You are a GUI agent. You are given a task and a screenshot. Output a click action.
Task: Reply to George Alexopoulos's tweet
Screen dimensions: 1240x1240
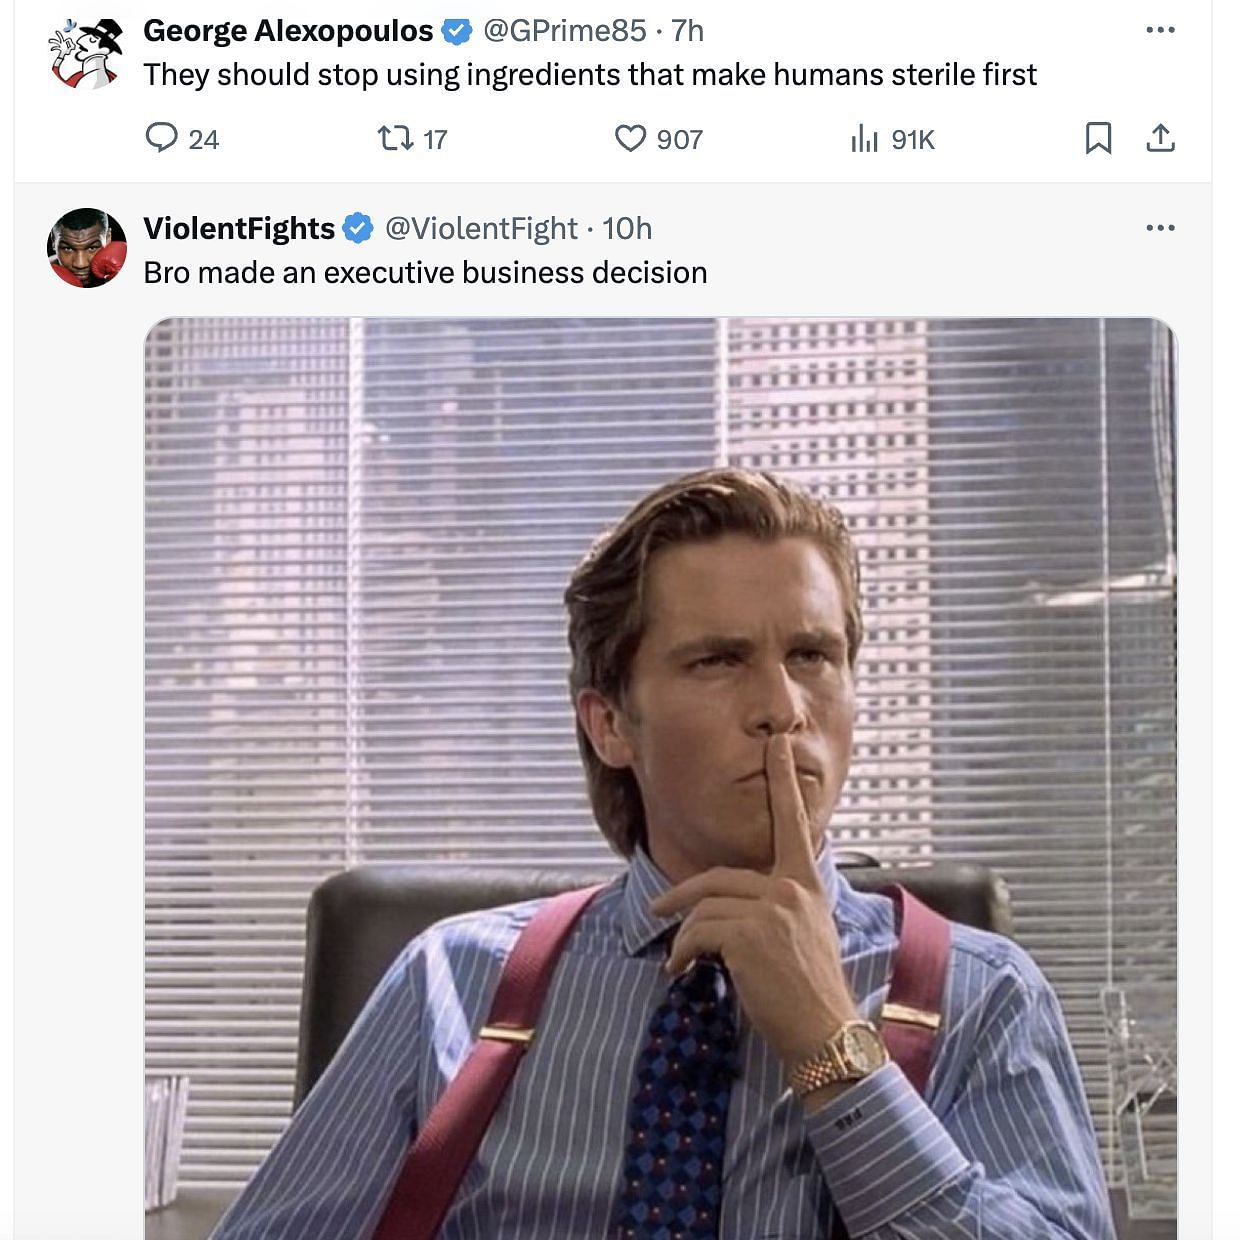click(162, 137)
